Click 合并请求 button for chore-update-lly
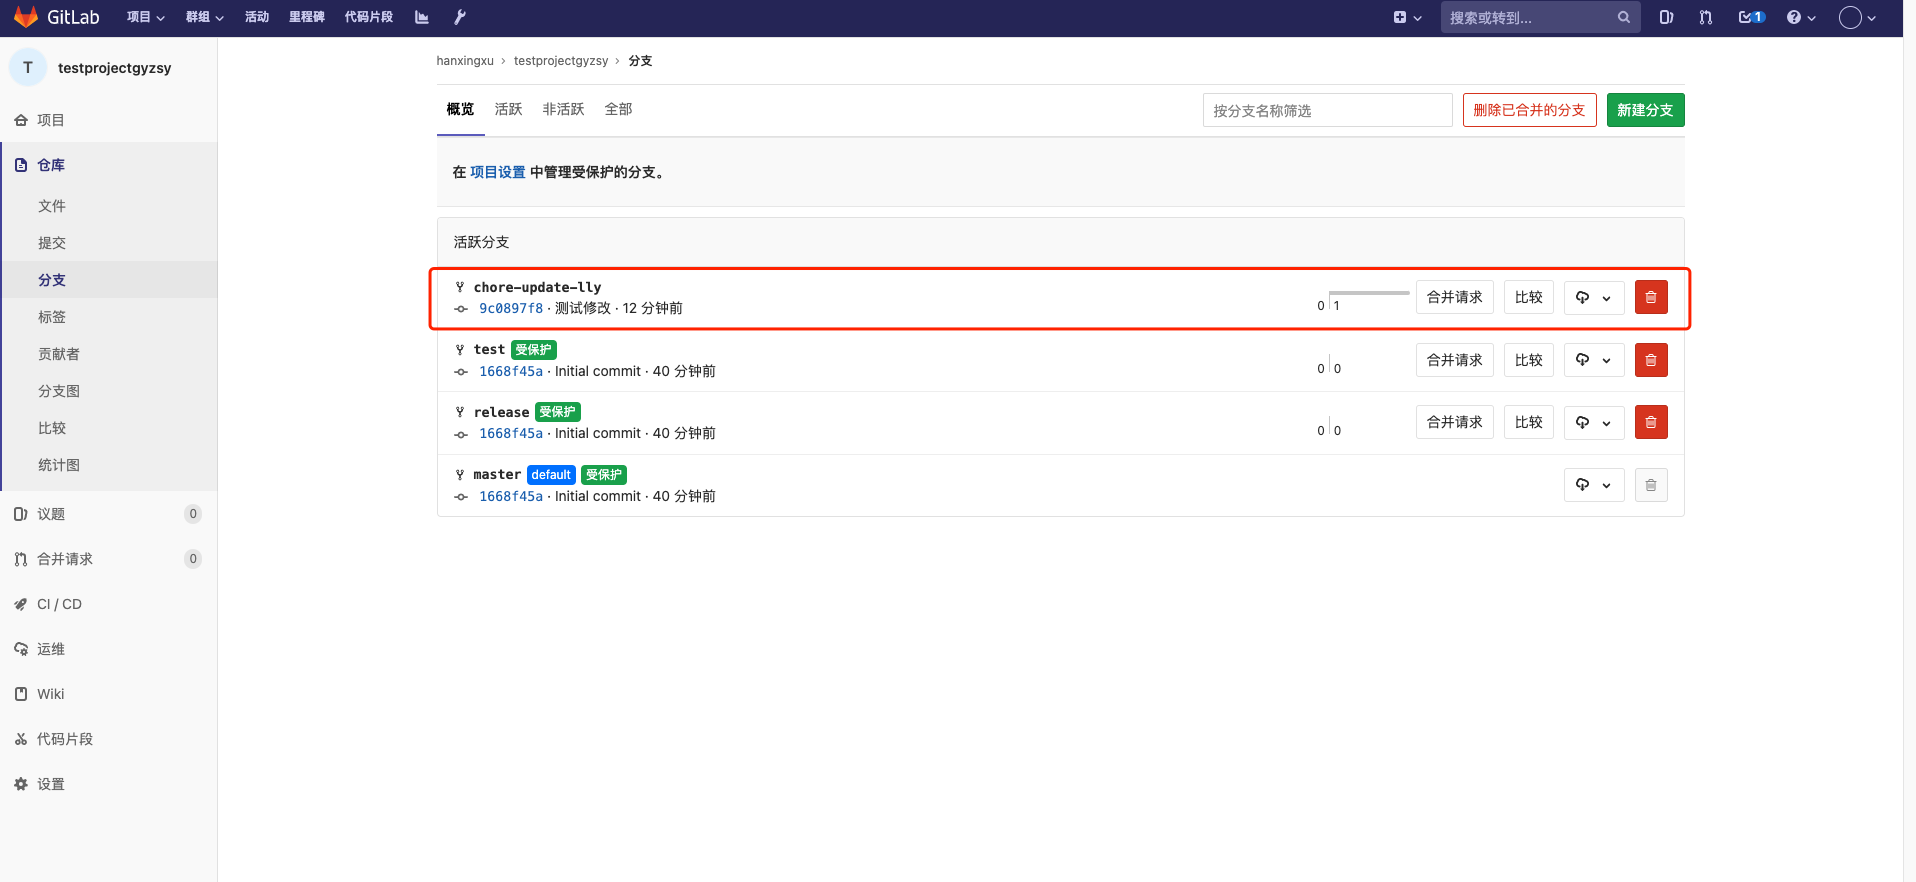This screenshot has width=1916, height=882. click(1455, 297)
